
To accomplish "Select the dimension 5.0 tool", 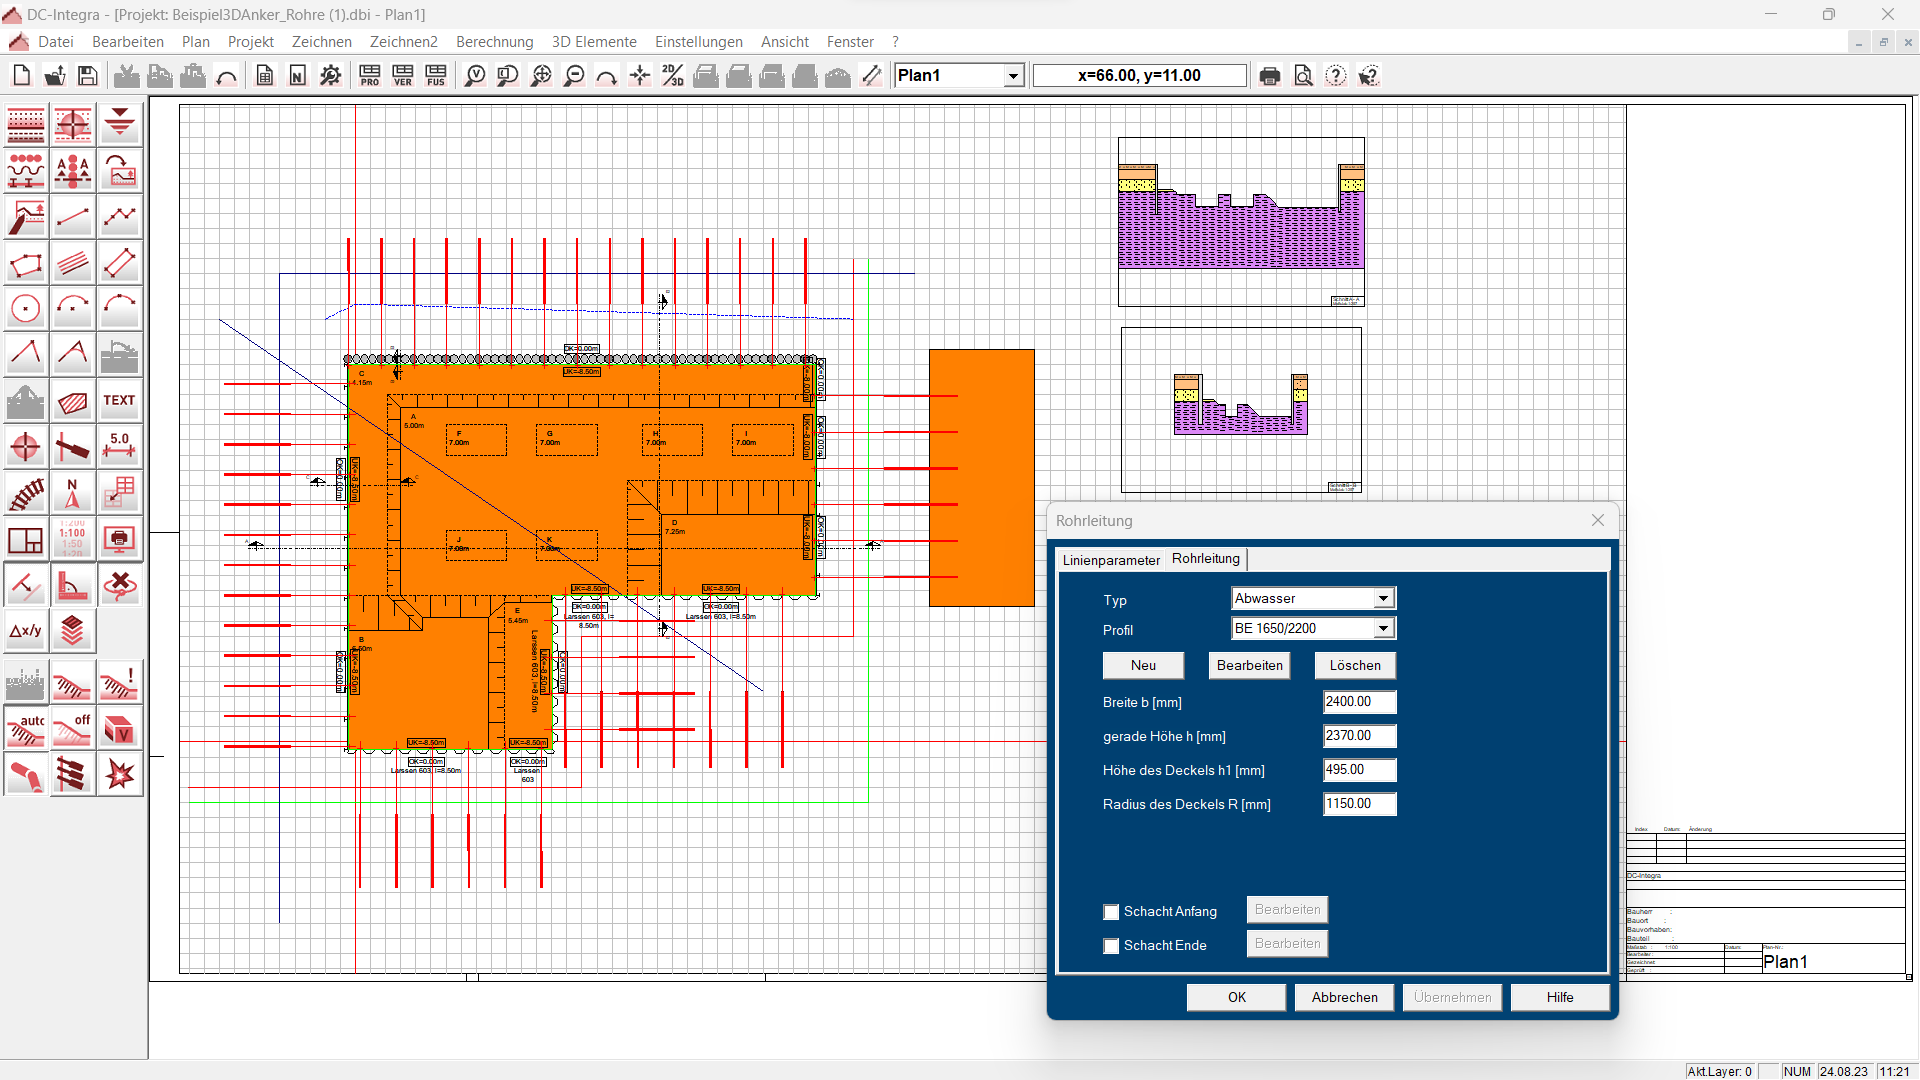I will pyautogui.click(x=119, y=446).
